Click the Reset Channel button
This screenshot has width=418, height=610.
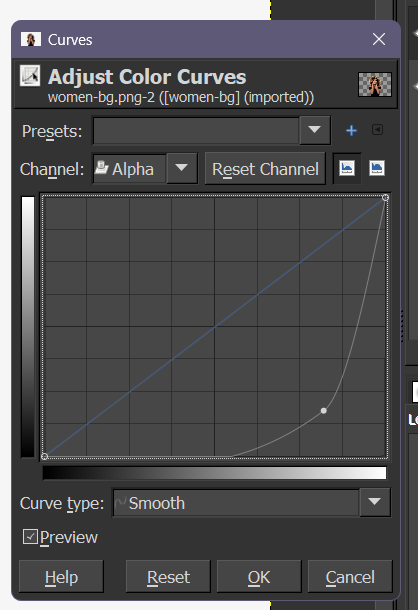click(x=265, y=169)
